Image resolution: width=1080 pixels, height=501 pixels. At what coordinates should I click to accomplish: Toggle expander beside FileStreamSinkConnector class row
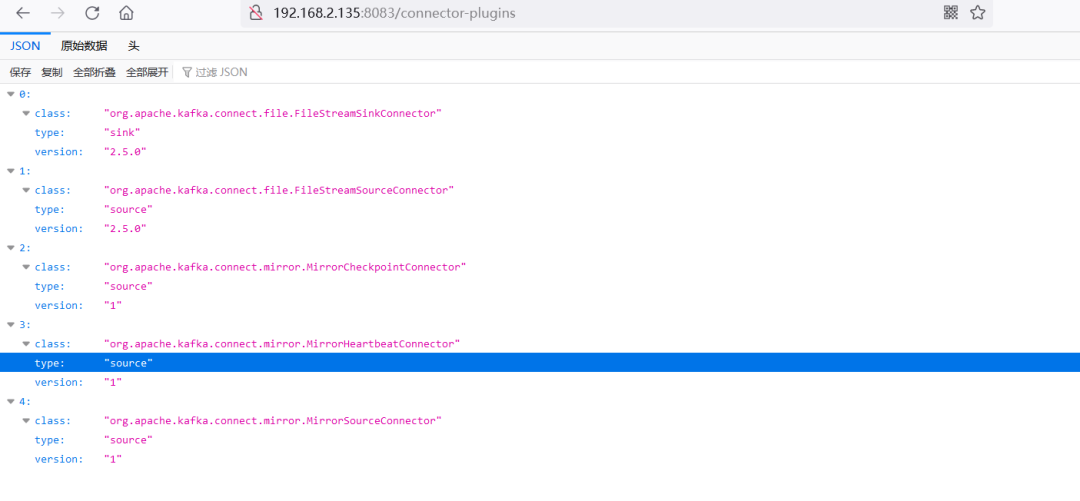26,113
